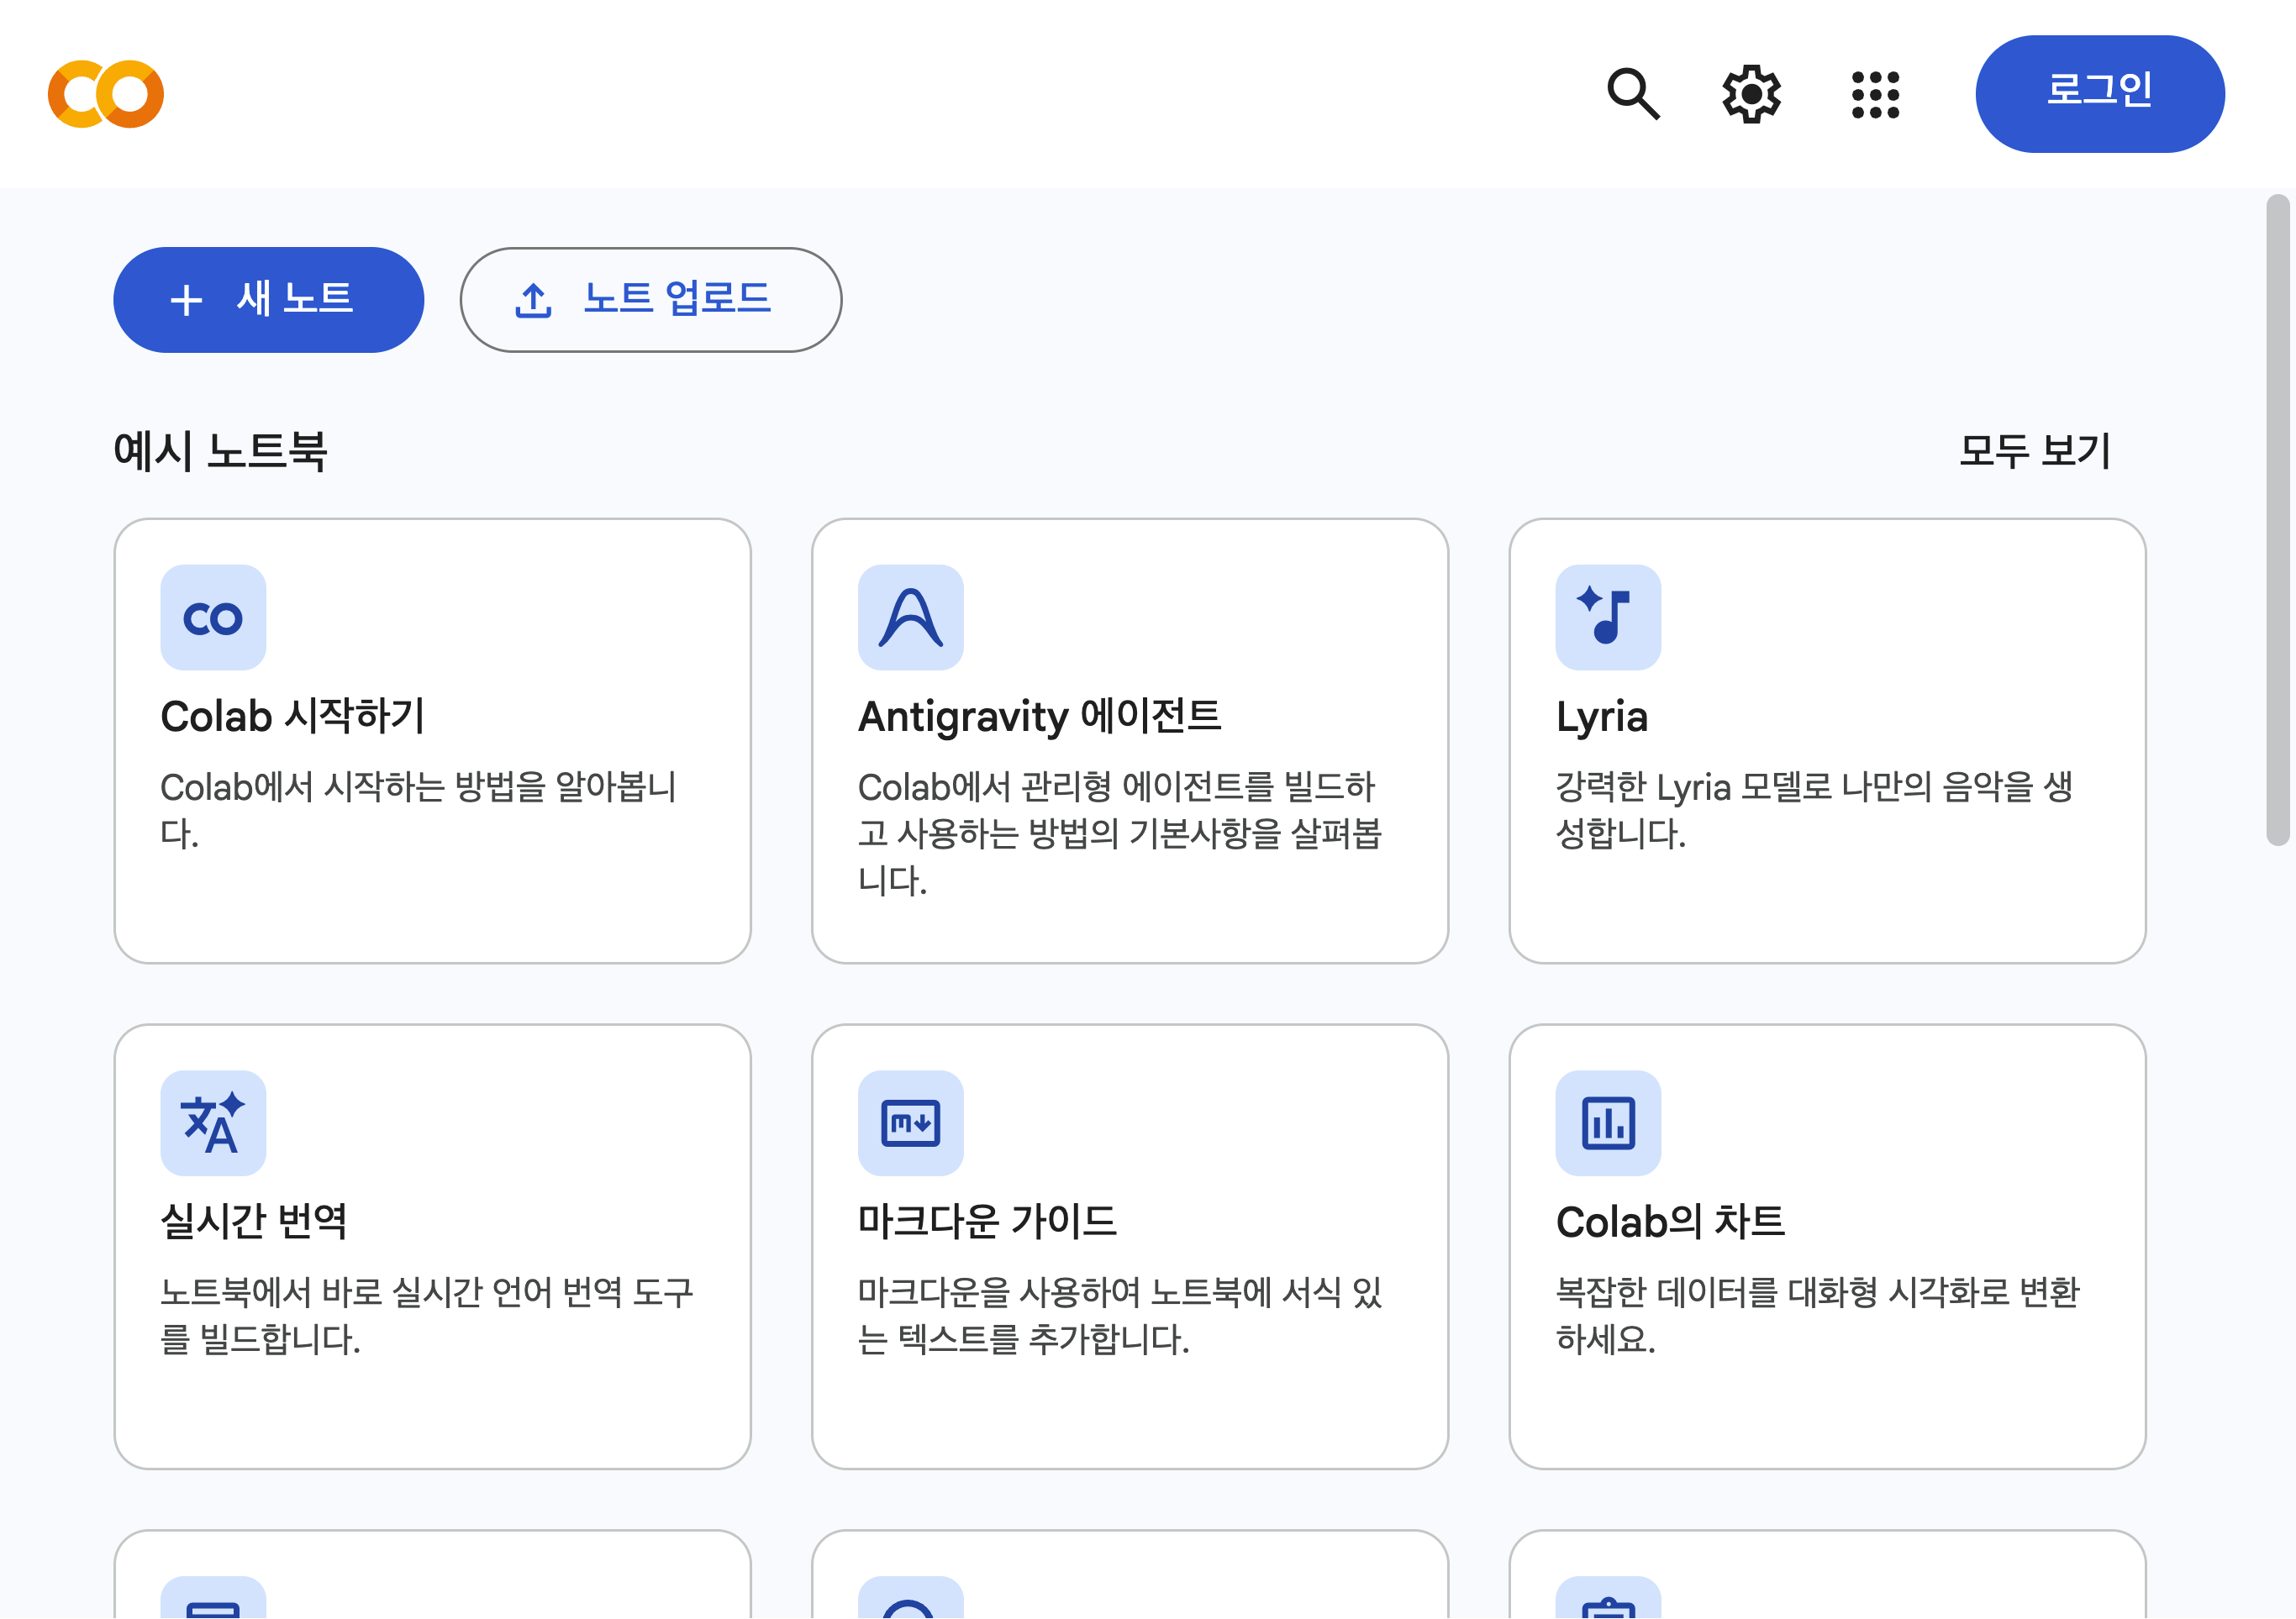Click the bar chart icon on Colab의 차트 card
The width and height of the screenshot is (2296, 1619).
1608,1123
